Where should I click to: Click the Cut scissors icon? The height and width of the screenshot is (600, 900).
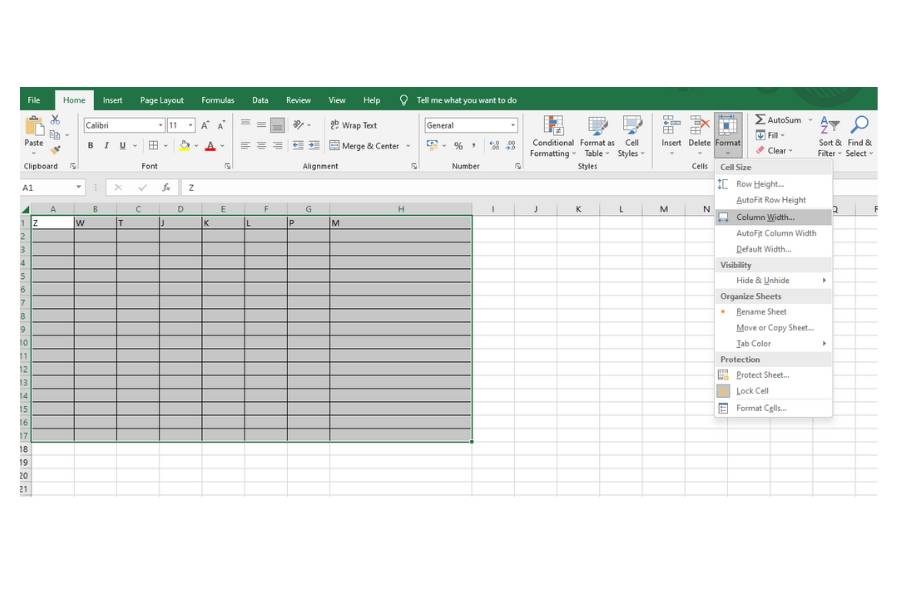click(x=55, y=119)
